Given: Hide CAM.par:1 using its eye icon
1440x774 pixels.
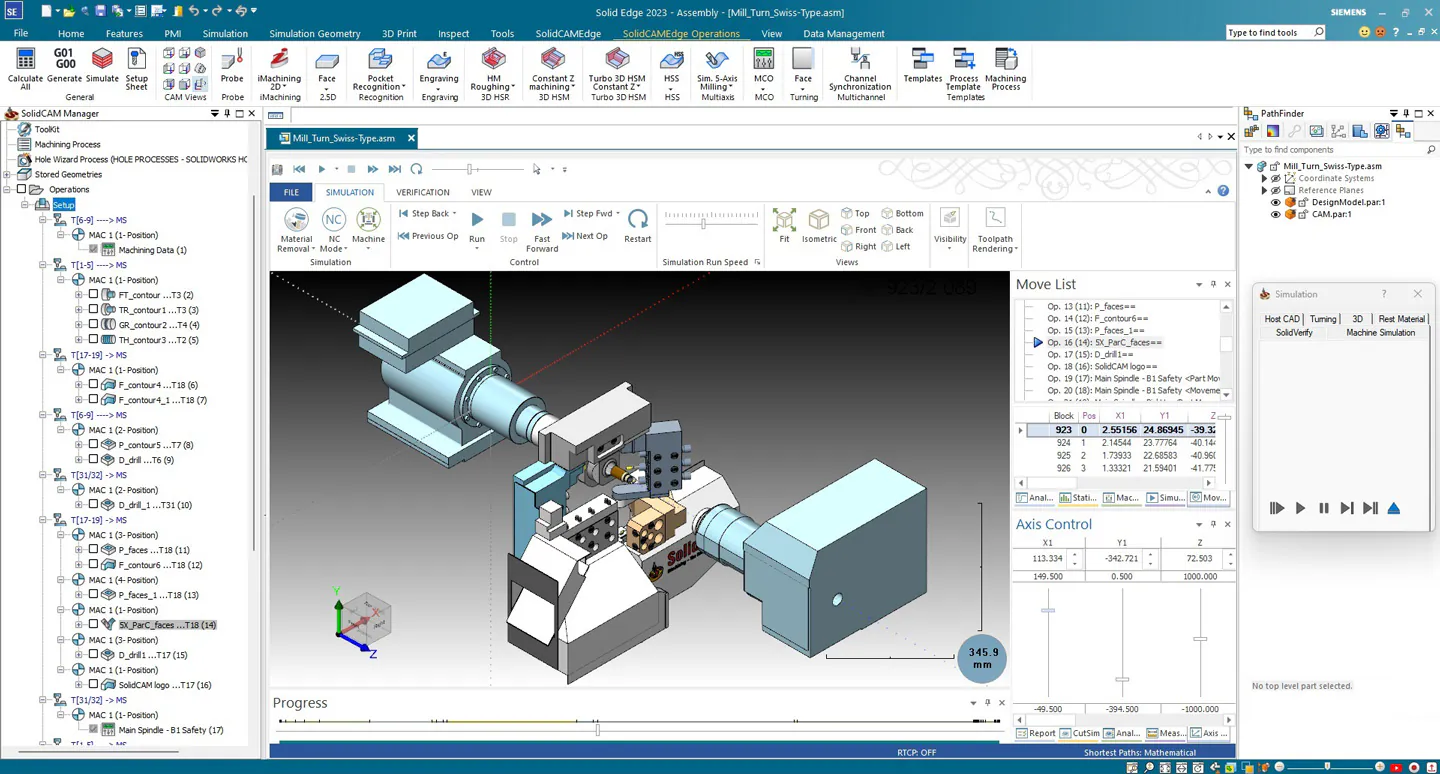Looking at the screenshot, I should [1275, 214].
